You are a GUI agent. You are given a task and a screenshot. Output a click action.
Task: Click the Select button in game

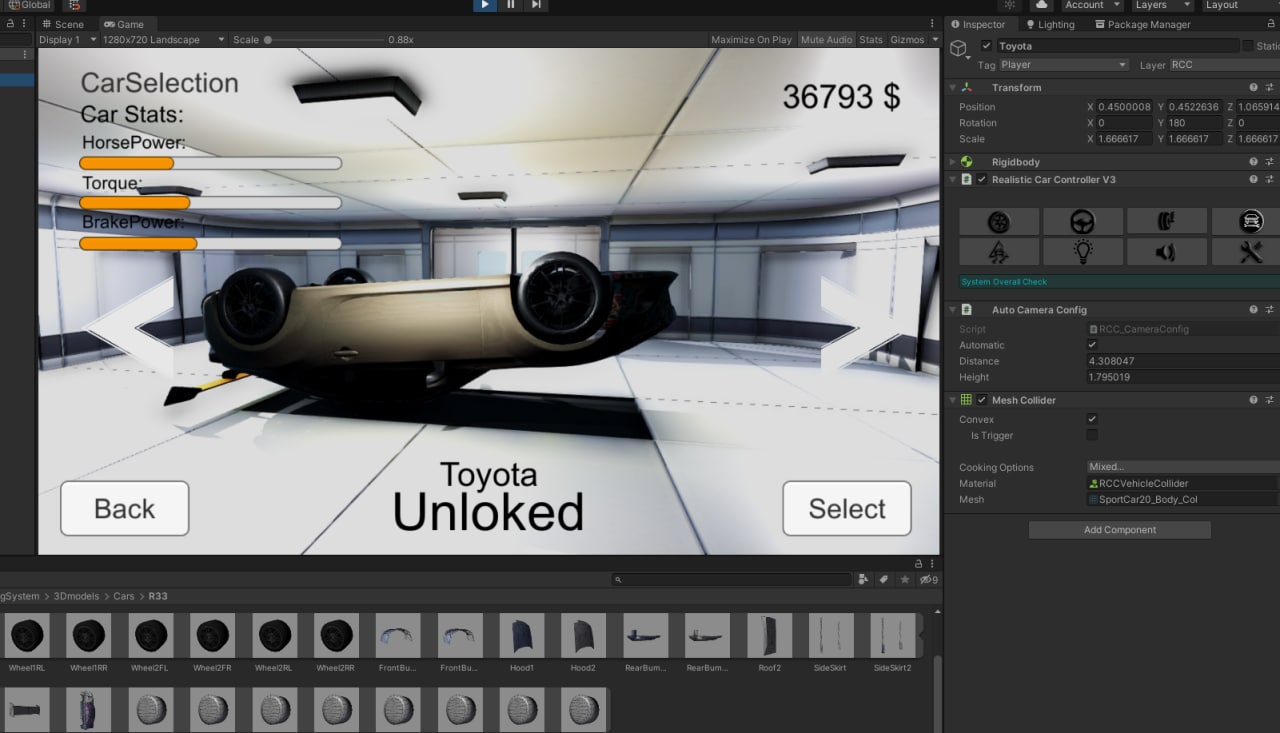(847, 509)
